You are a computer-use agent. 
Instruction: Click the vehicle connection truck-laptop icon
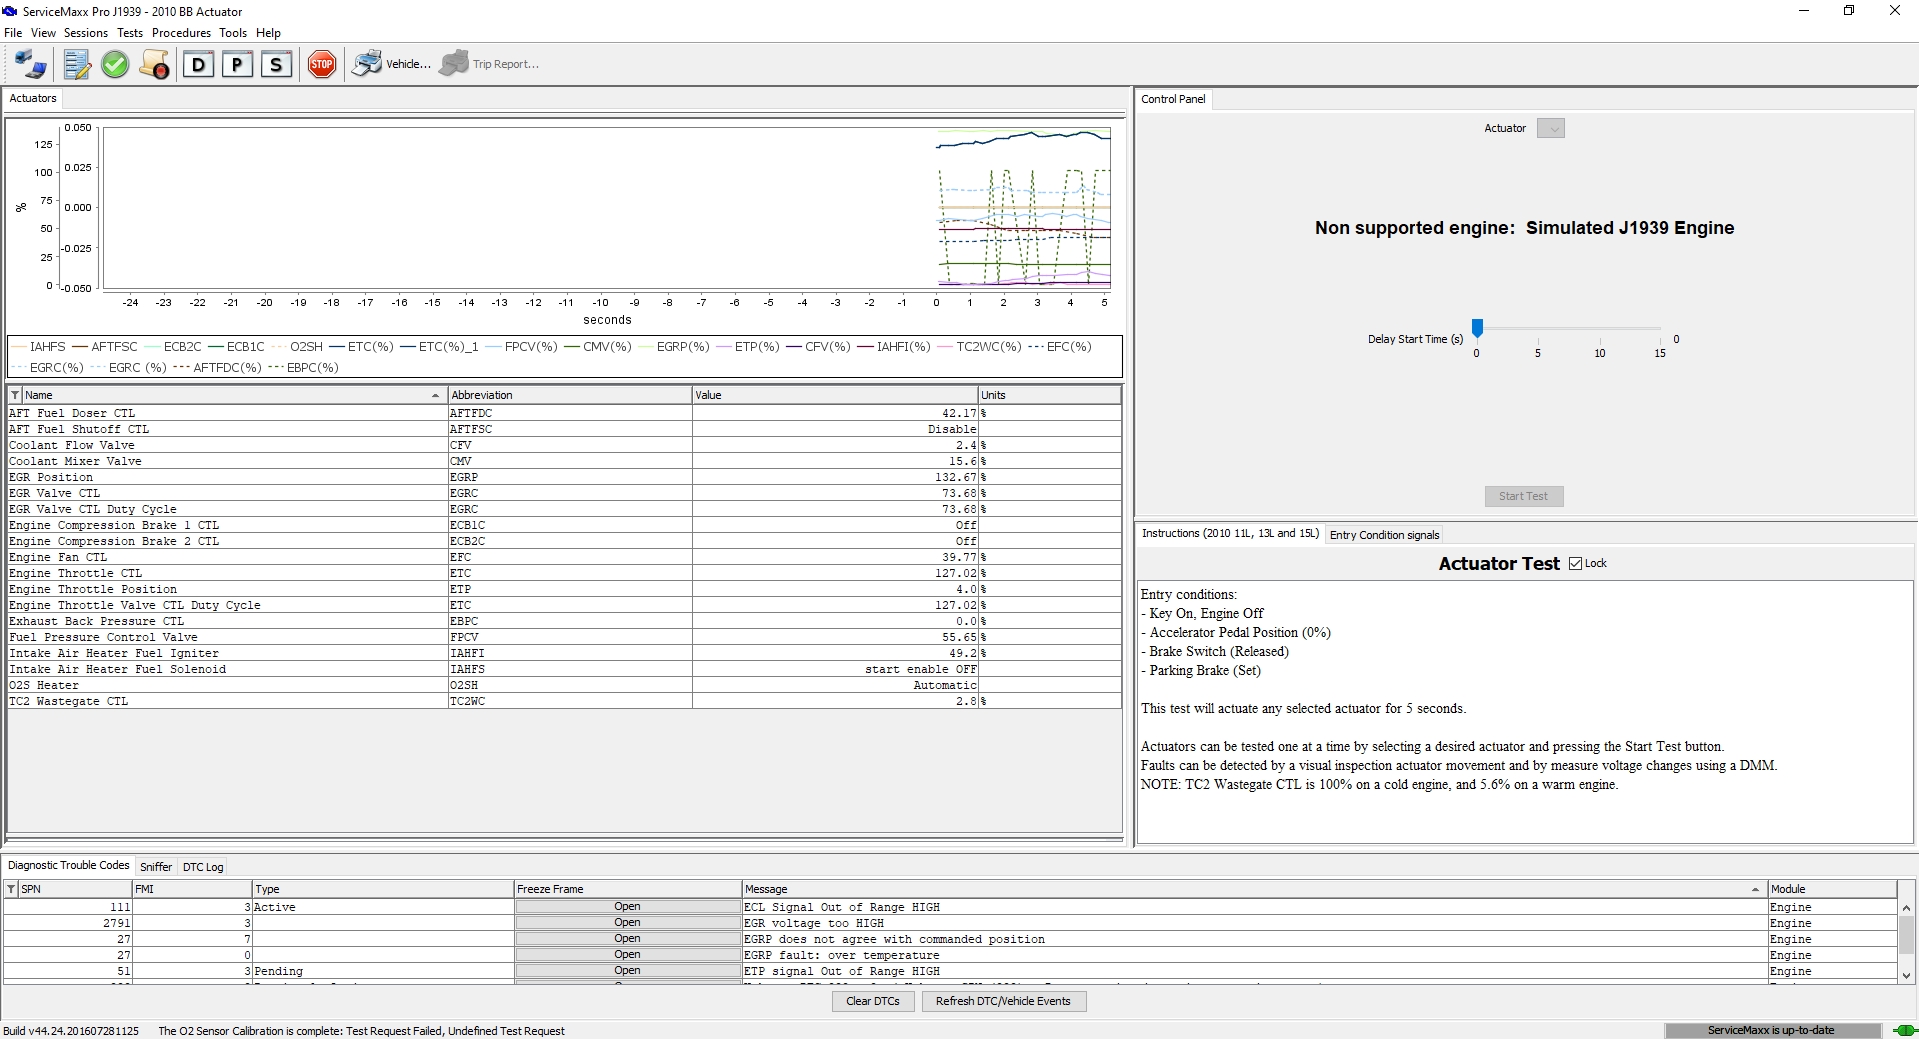(x=30, y=65)
